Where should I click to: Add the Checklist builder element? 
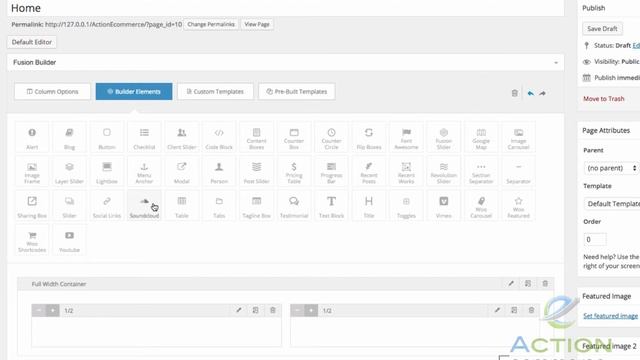tap(144, 138)
